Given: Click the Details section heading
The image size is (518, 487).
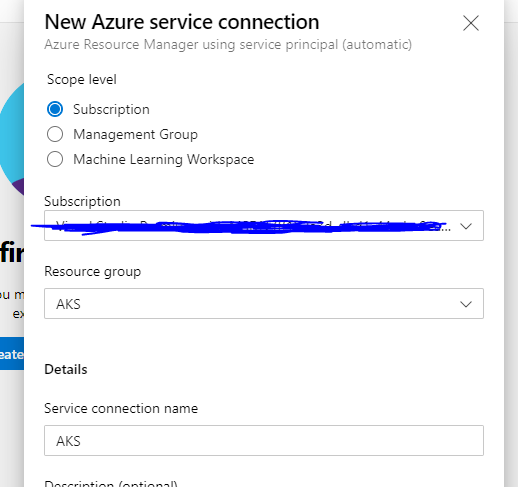Looking at the screenshot, I should 66,369.
